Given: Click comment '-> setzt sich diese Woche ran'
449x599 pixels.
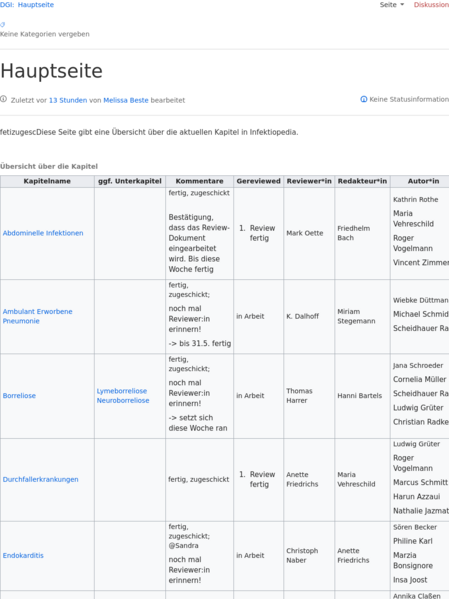Looking at the screenshot, I should click(198, 423).
